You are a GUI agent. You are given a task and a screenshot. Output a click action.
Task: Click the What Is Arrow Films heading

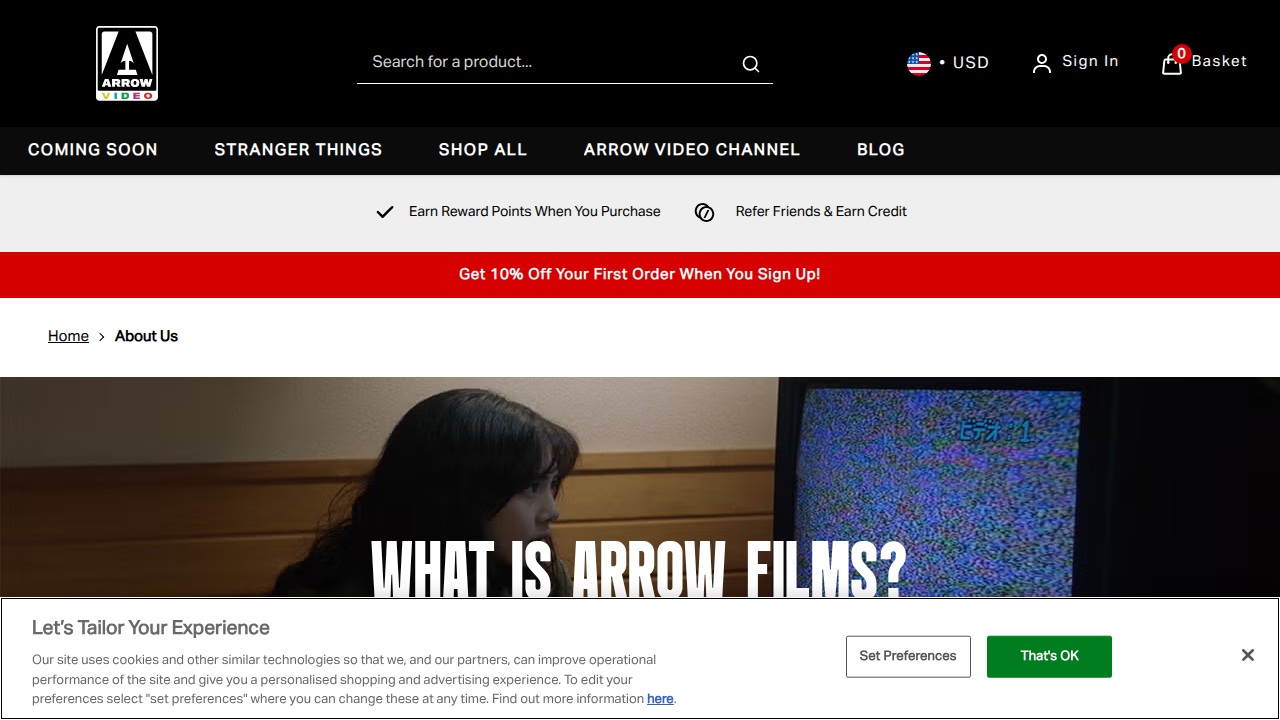pos(638,570)
